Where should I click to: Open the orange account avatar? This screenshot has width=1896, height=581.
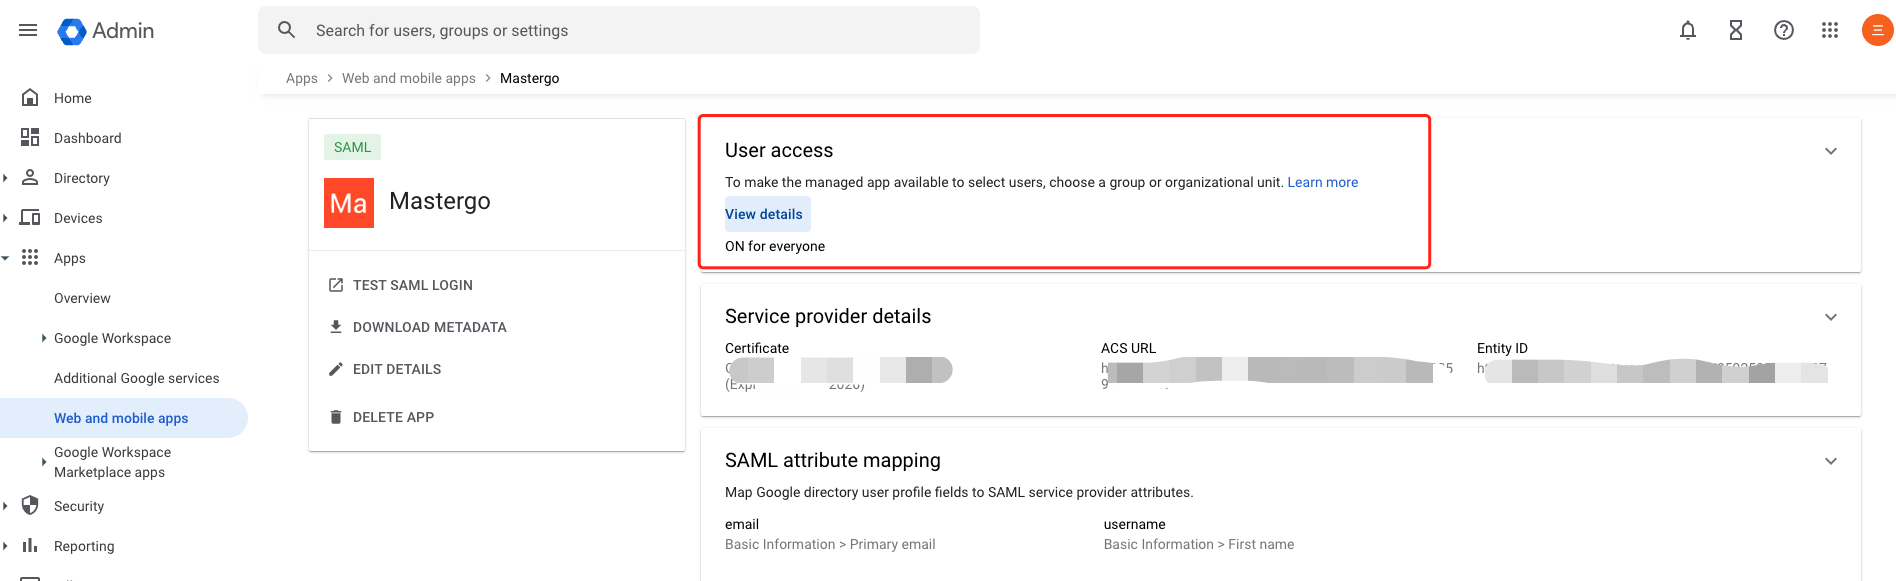click(1877, 30)
